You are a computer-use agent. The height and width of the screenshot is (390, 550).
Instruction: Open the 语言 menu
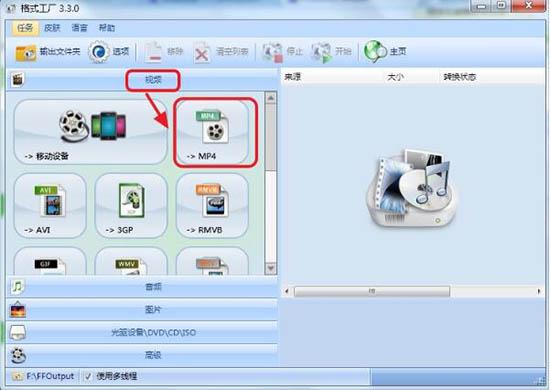pyautogui.click(x=80, y=28)
